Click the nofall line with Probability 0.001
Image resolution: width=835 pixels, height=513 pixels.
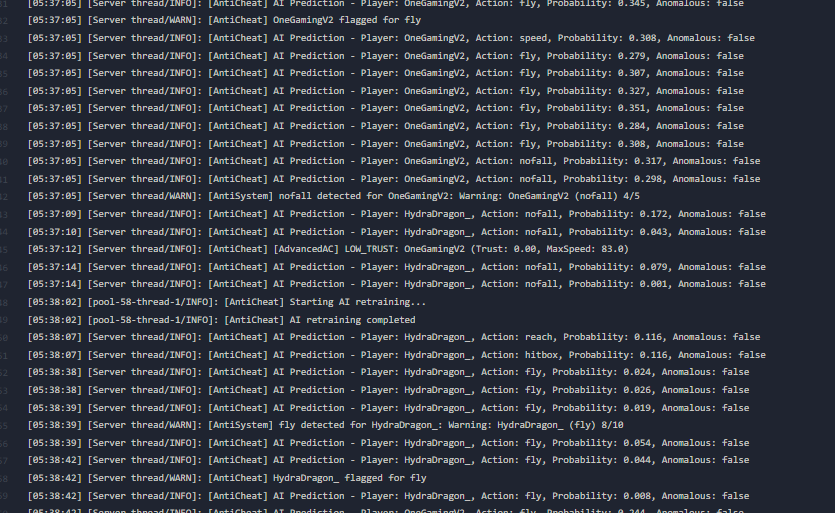pos(397,284)
